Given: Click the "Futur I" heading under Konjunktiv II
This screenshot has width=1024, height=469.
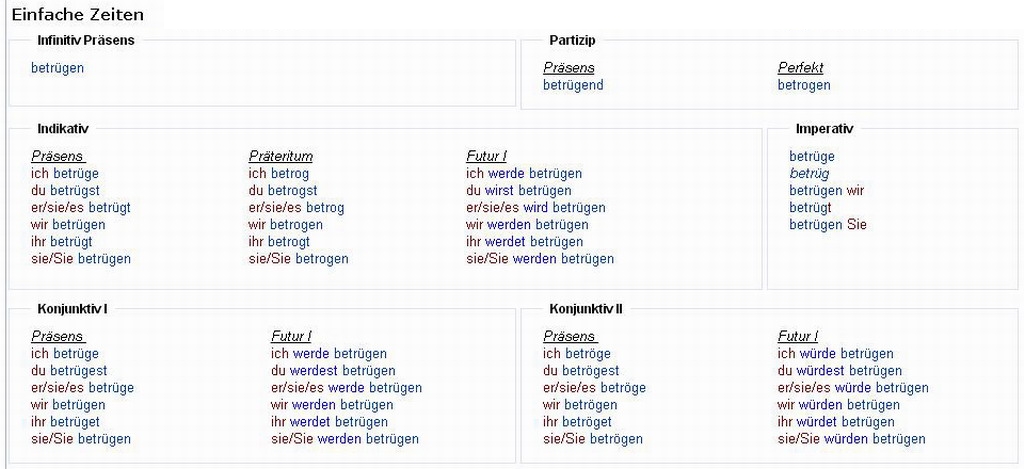Looking at the screenshot, I should (797, 336).
